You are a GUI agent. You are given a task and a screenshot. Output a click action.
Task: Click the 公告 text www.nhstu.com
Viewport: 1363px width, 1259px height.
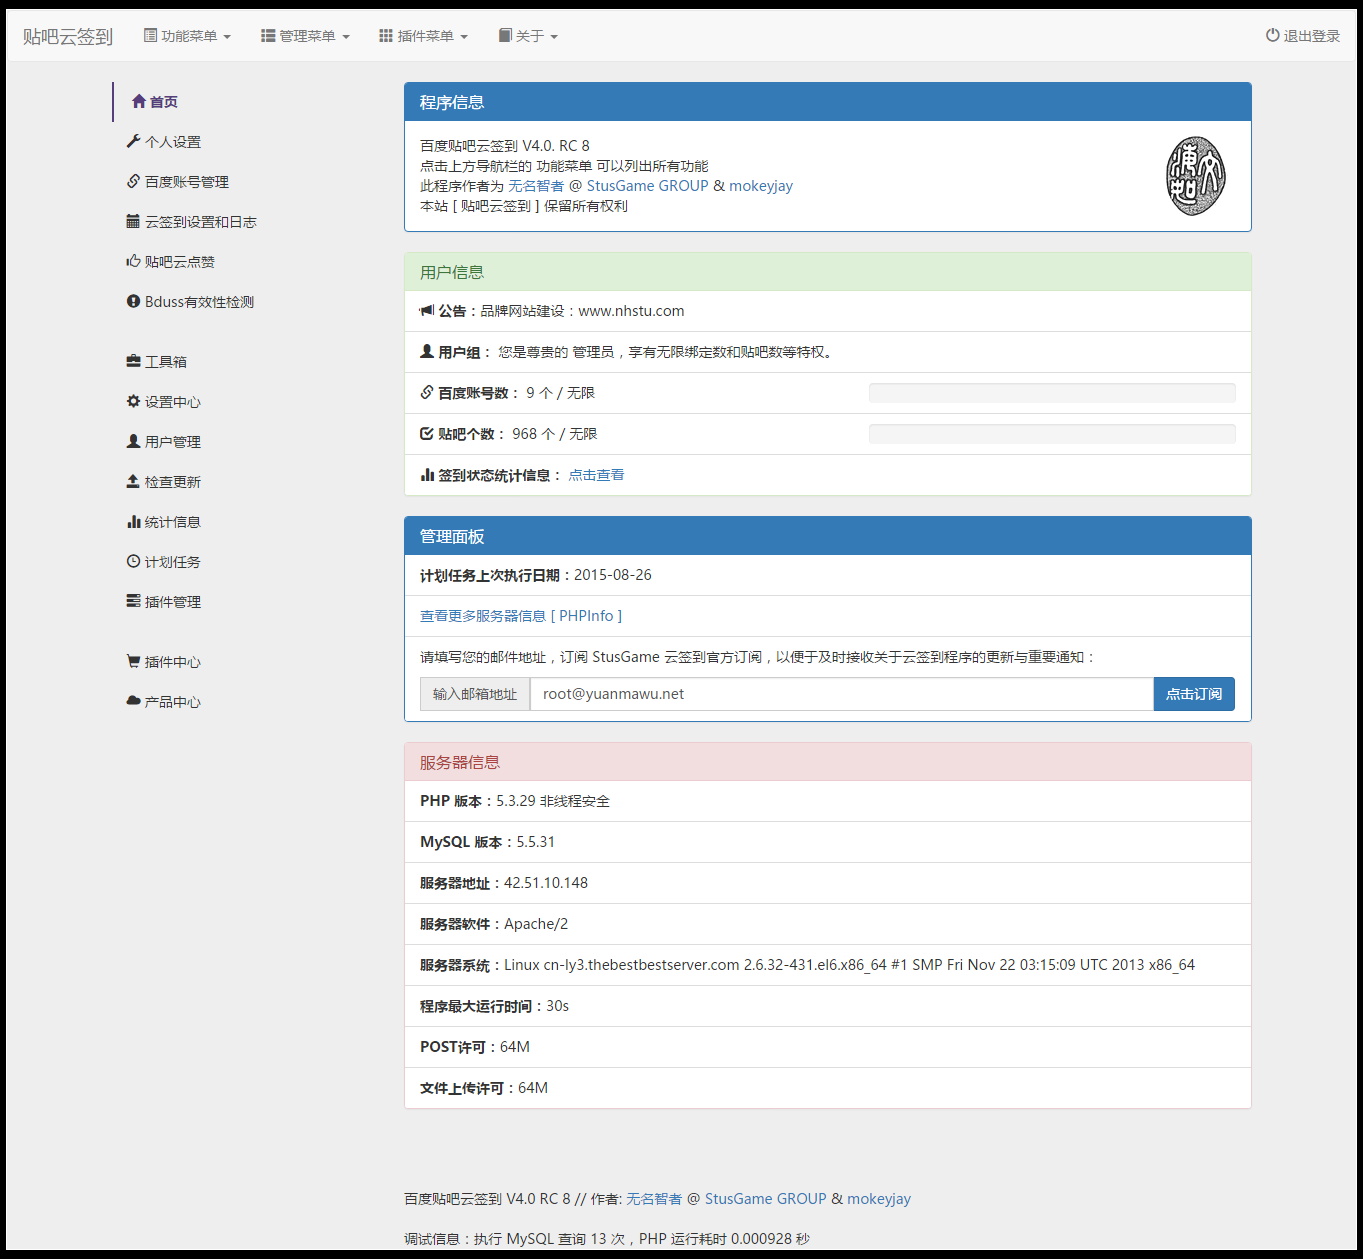coord(632,311)
